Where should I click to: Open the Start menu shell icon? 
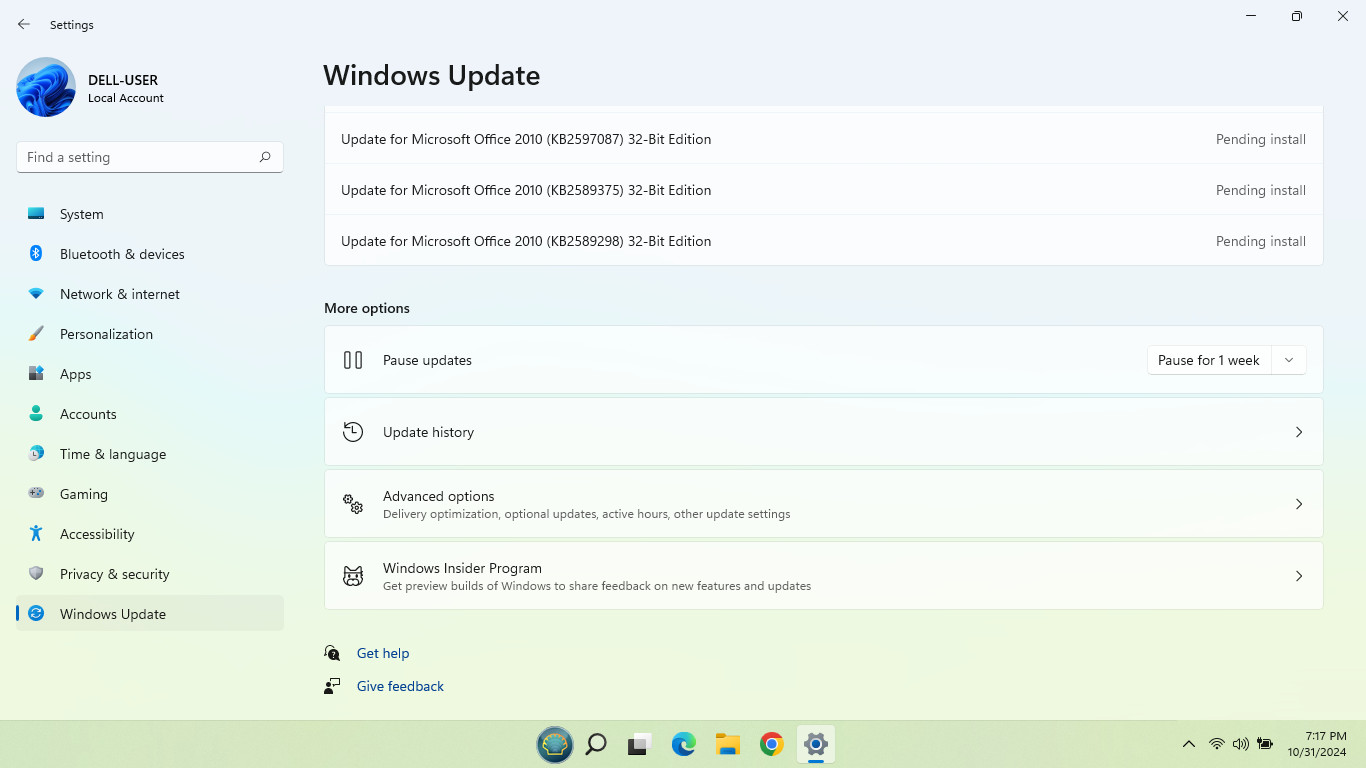tap(555, 744)
